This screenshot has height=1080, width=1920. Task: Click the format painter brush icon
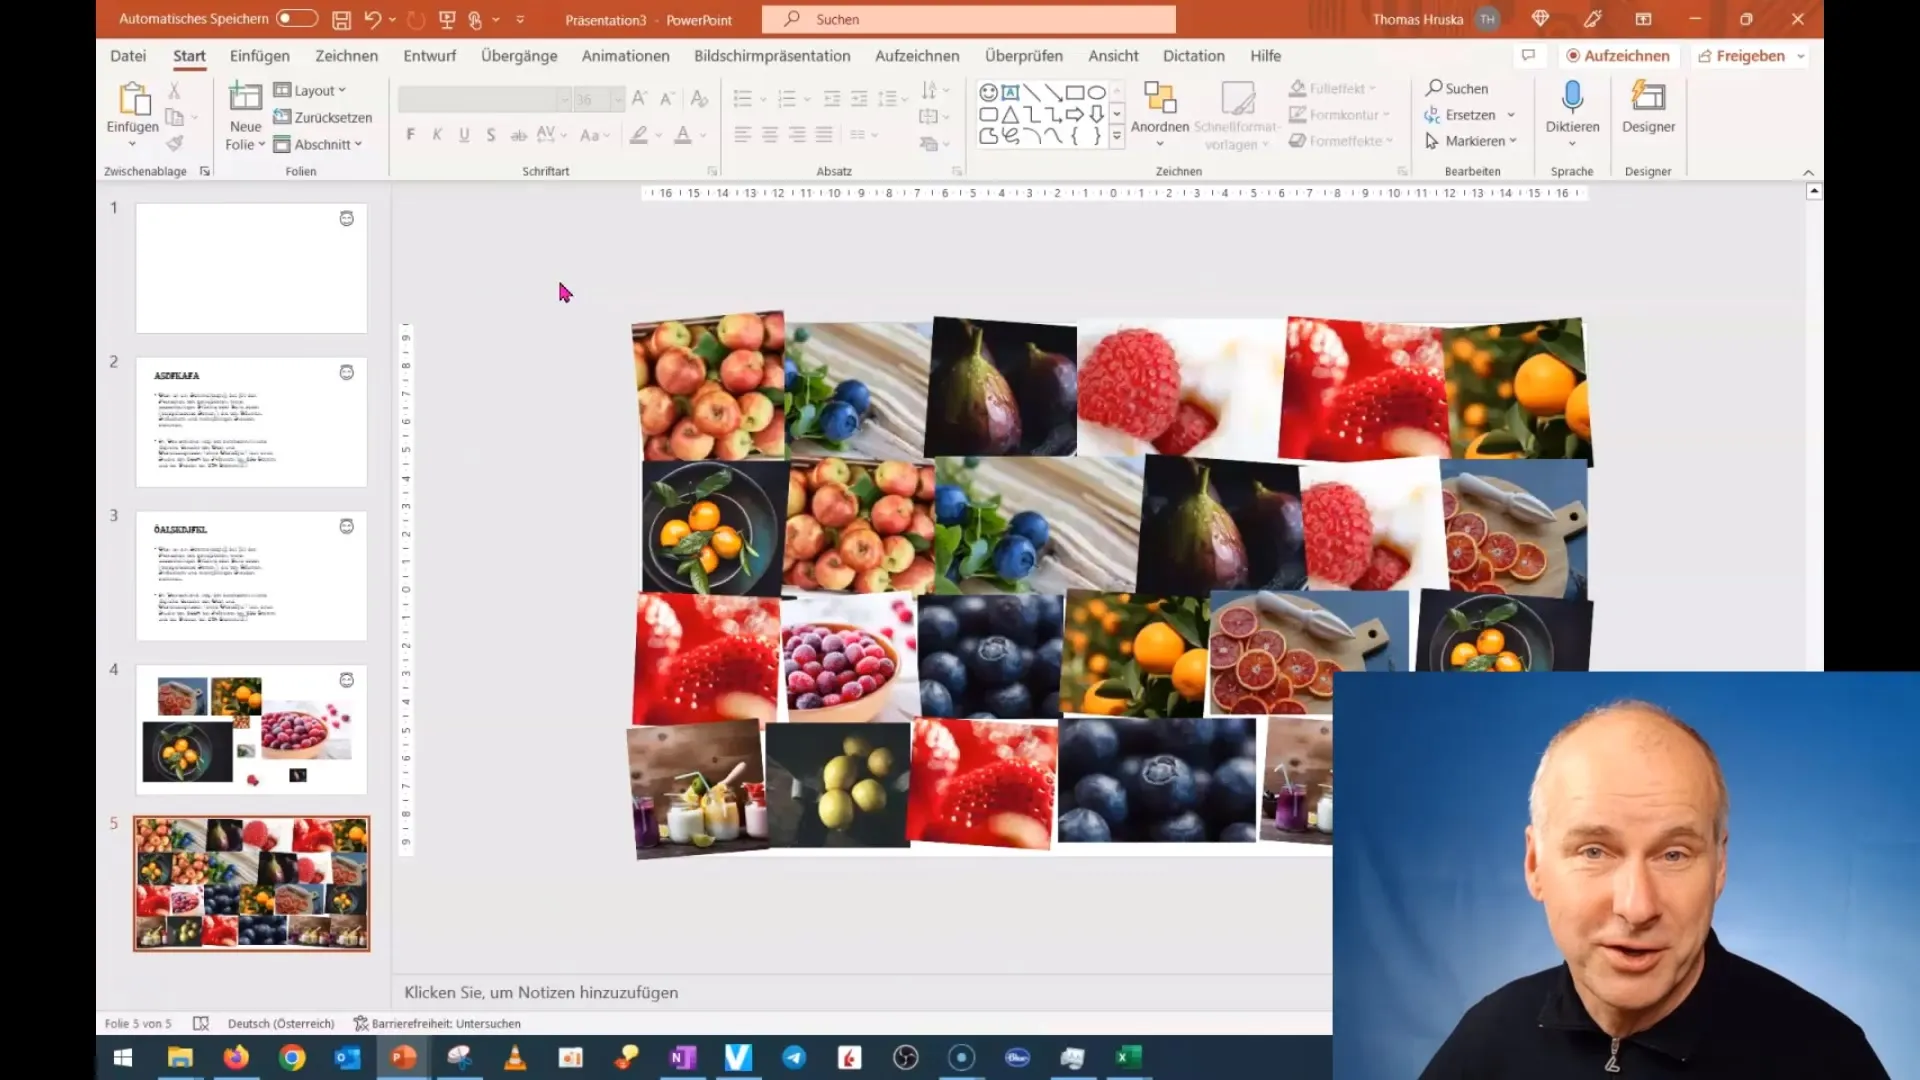click(x=174, y=143)
